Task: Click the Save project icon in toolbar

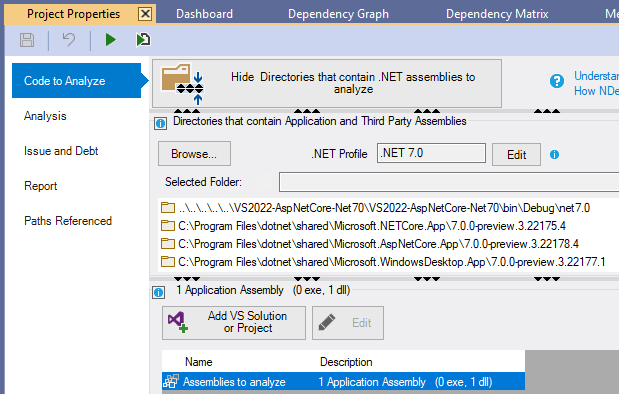Action: point(27,40)
